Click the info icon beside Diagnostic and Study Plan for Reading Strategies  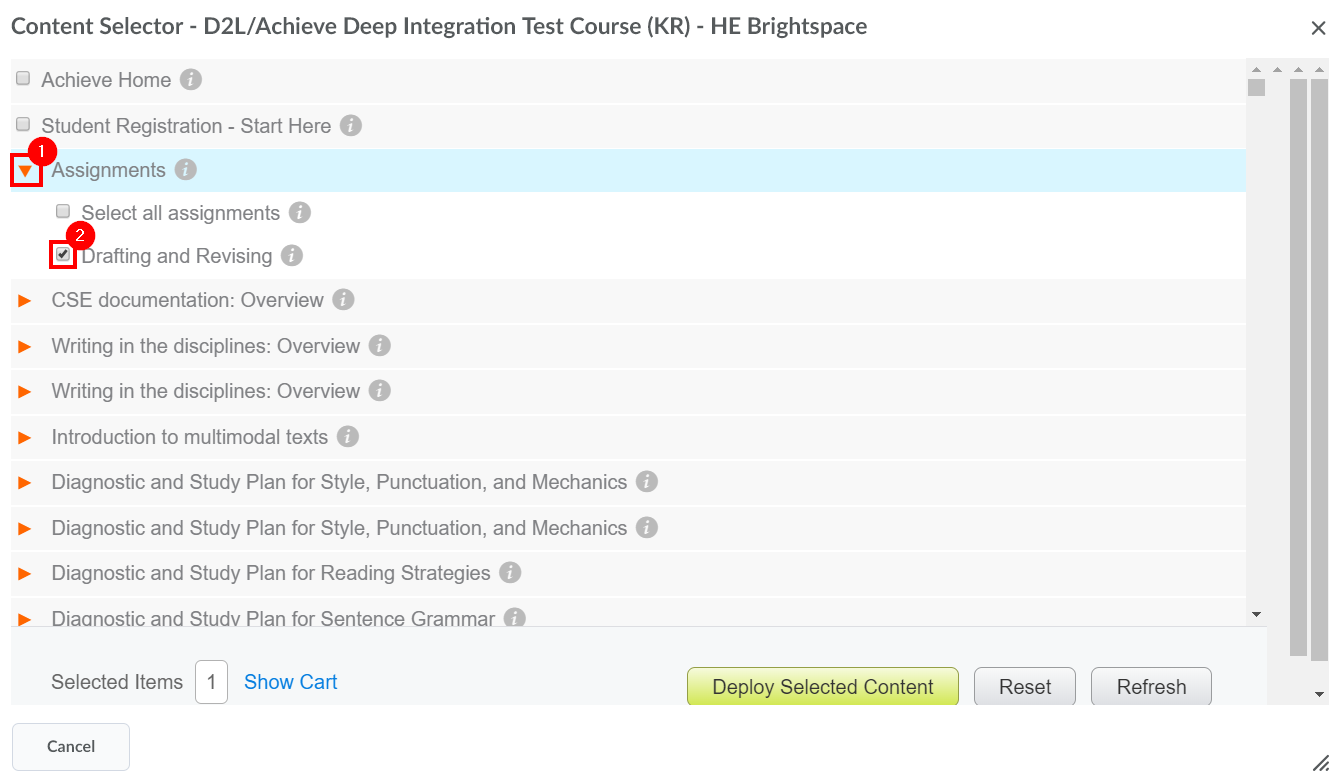[510, 573]
